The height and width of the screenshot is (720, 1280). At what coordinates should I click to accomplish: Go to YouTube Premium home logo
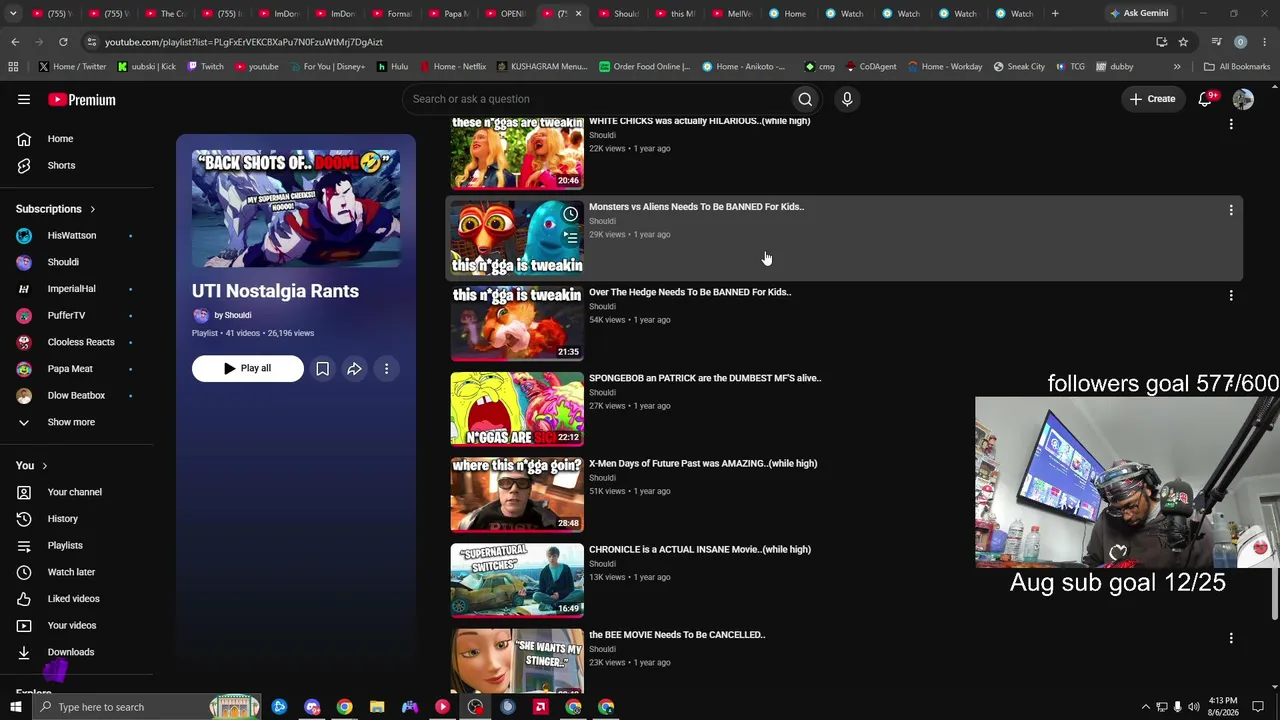click(x=82, y=99)
